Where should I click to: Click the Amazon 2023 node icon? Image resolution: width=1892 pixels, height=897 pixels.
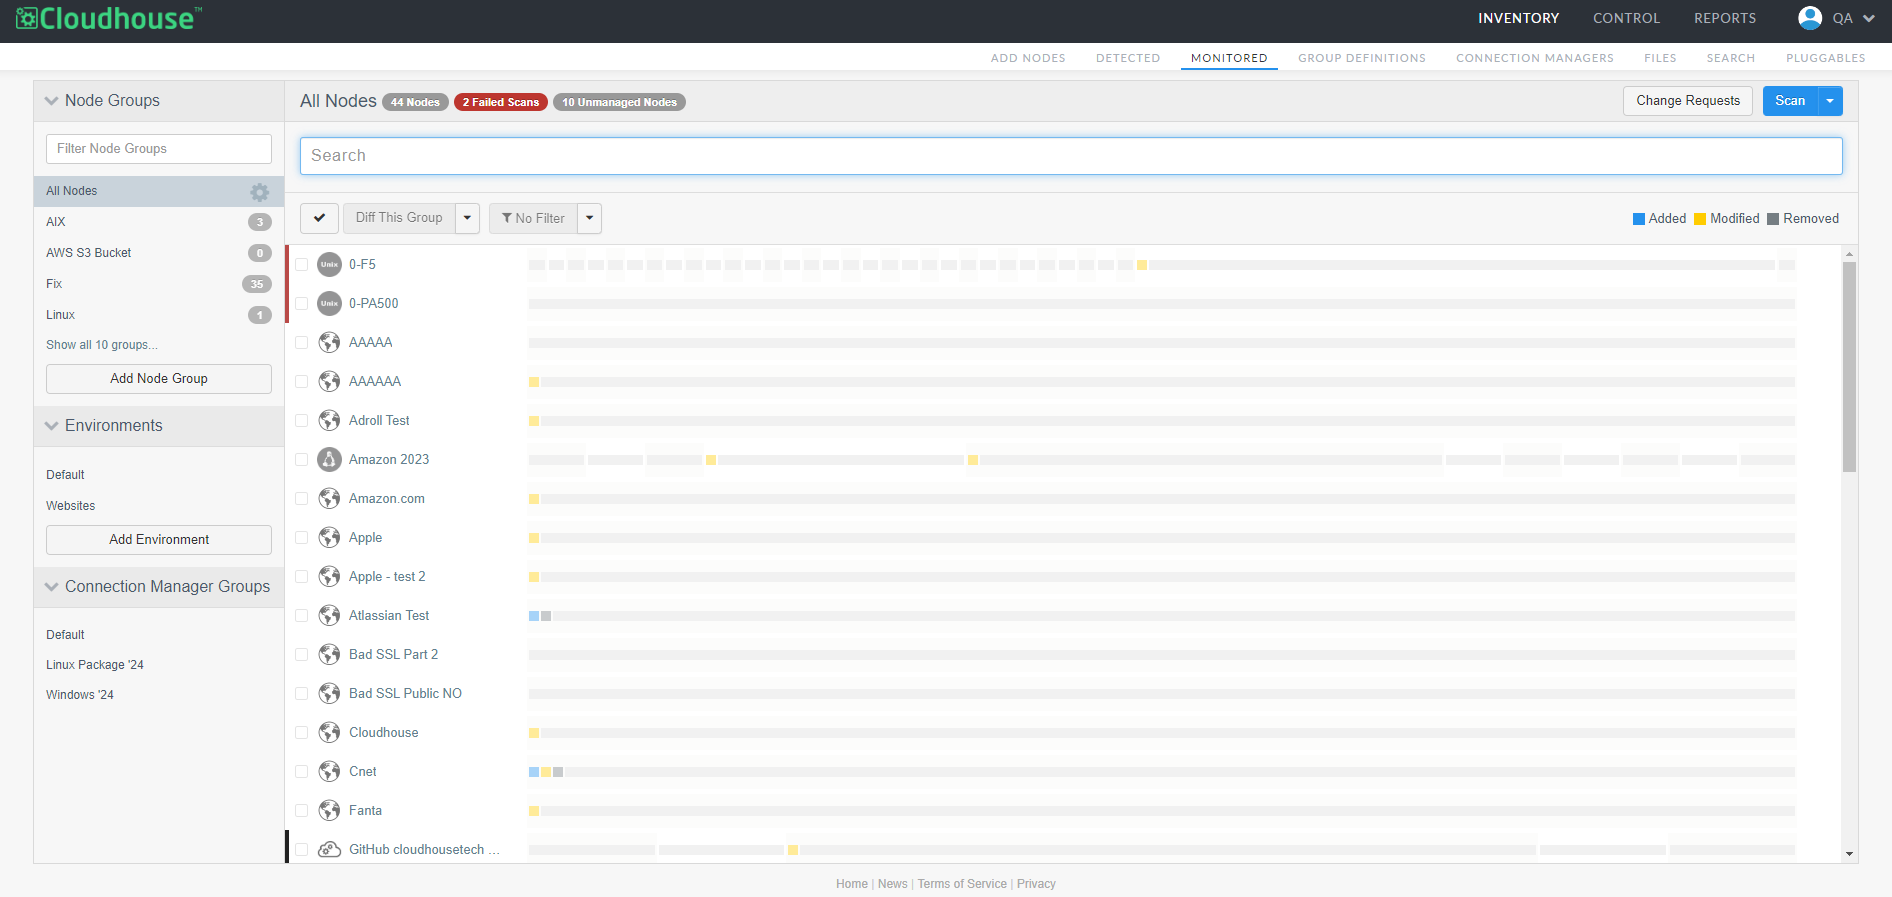tap(329, 460)
